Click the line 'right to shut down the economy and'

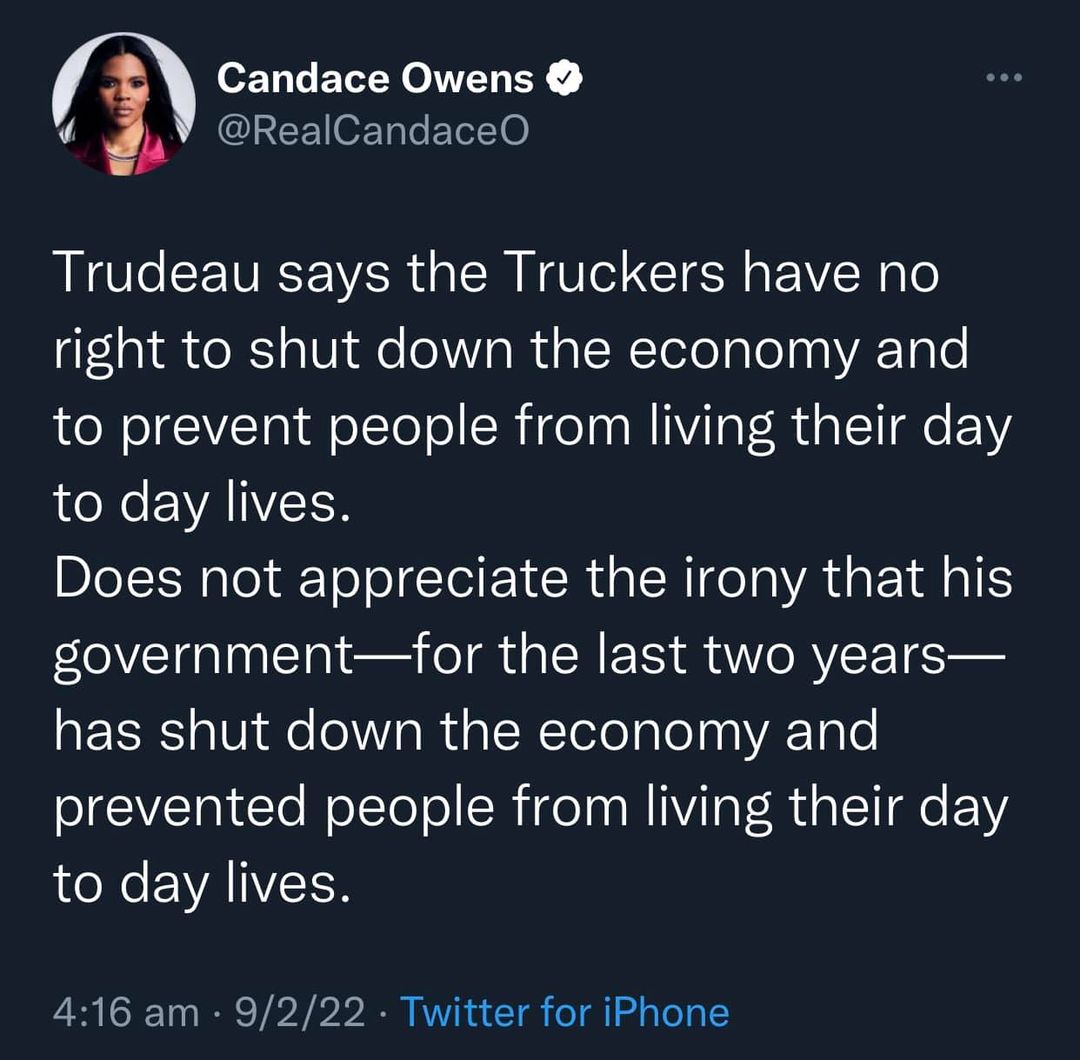click(511, 351)
